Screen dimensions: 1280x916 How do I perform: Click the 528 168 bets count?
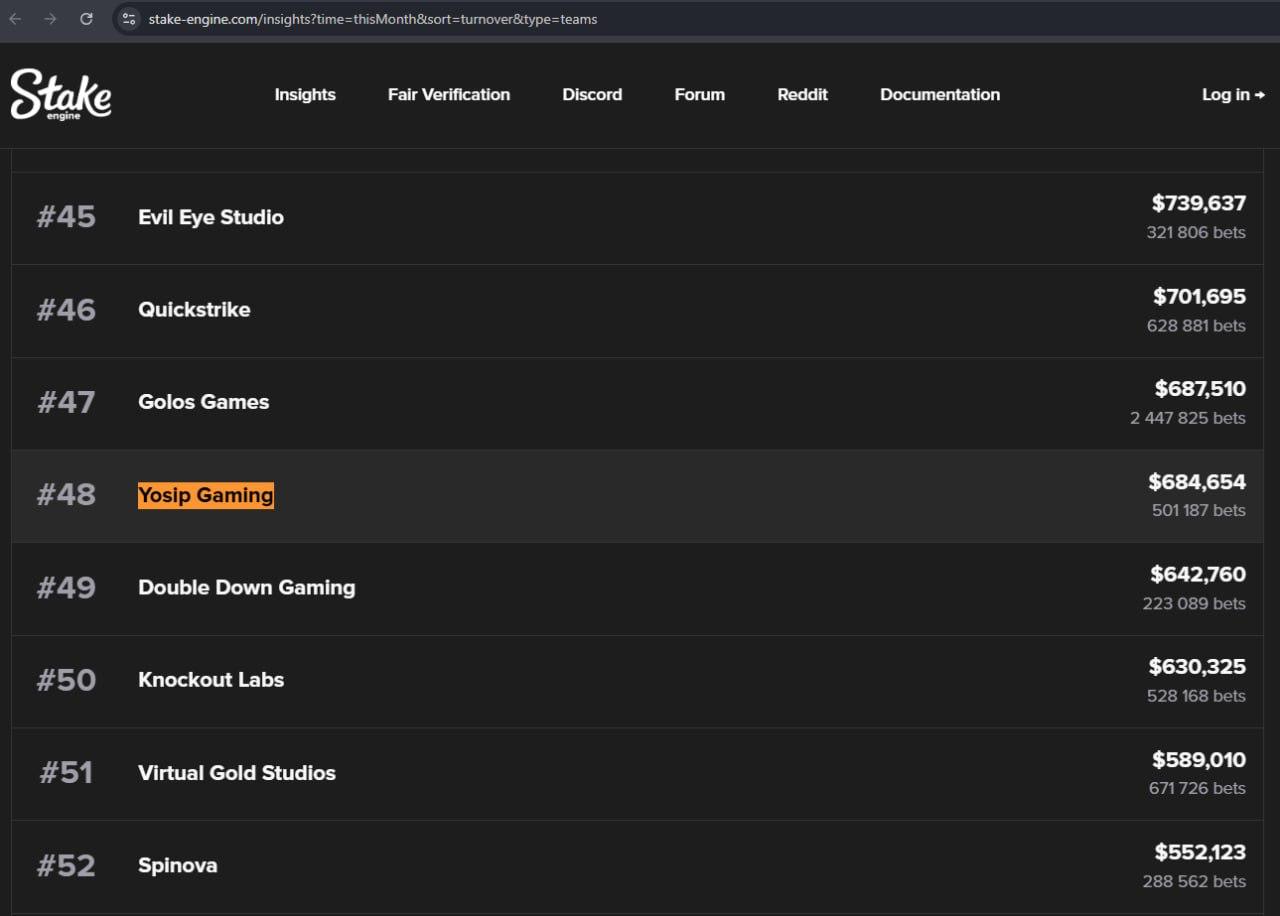1196,696
